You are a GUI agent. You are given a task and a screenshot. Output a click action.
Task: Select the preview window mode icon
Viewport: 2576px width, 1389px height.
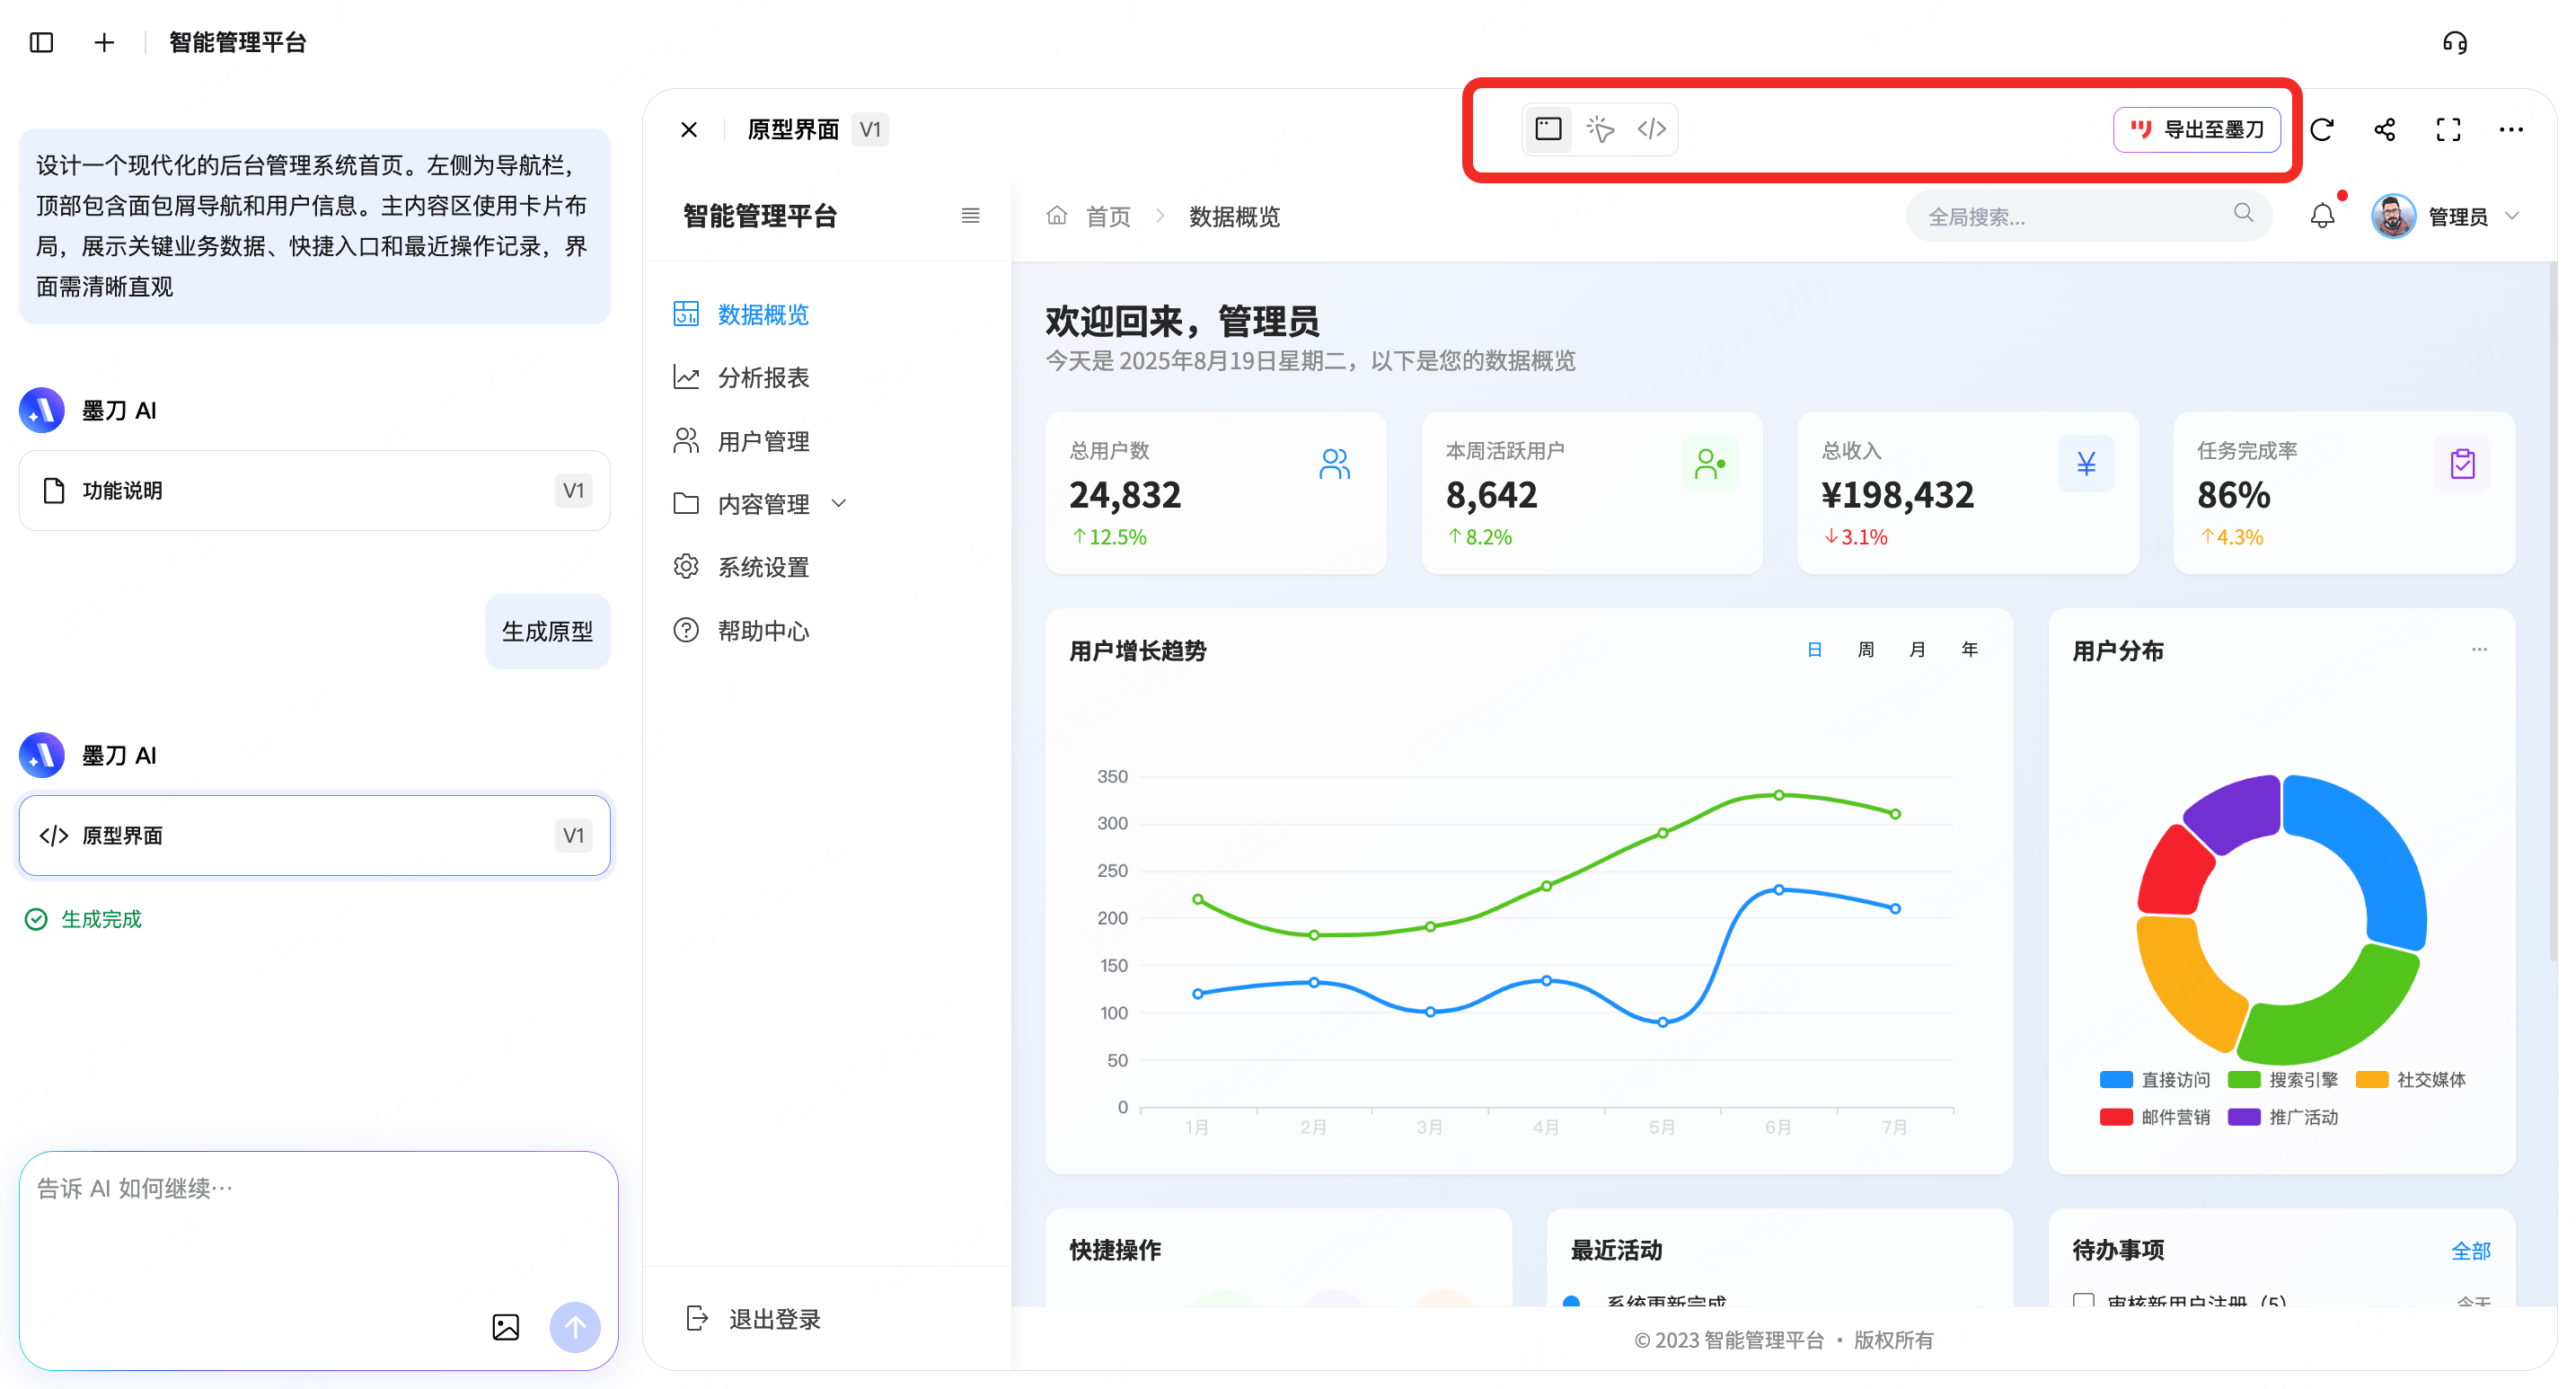1548,129
